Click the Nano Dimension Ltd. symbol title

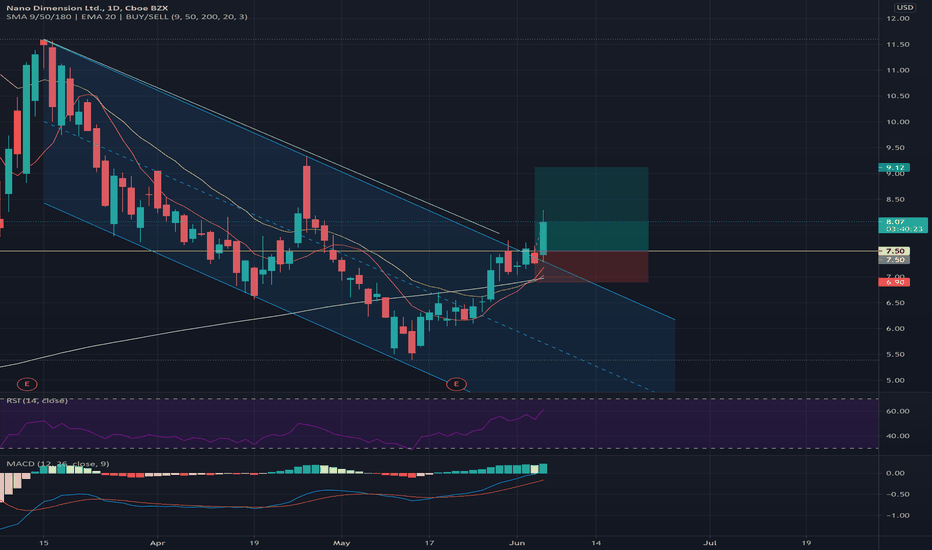pos(87,8)
